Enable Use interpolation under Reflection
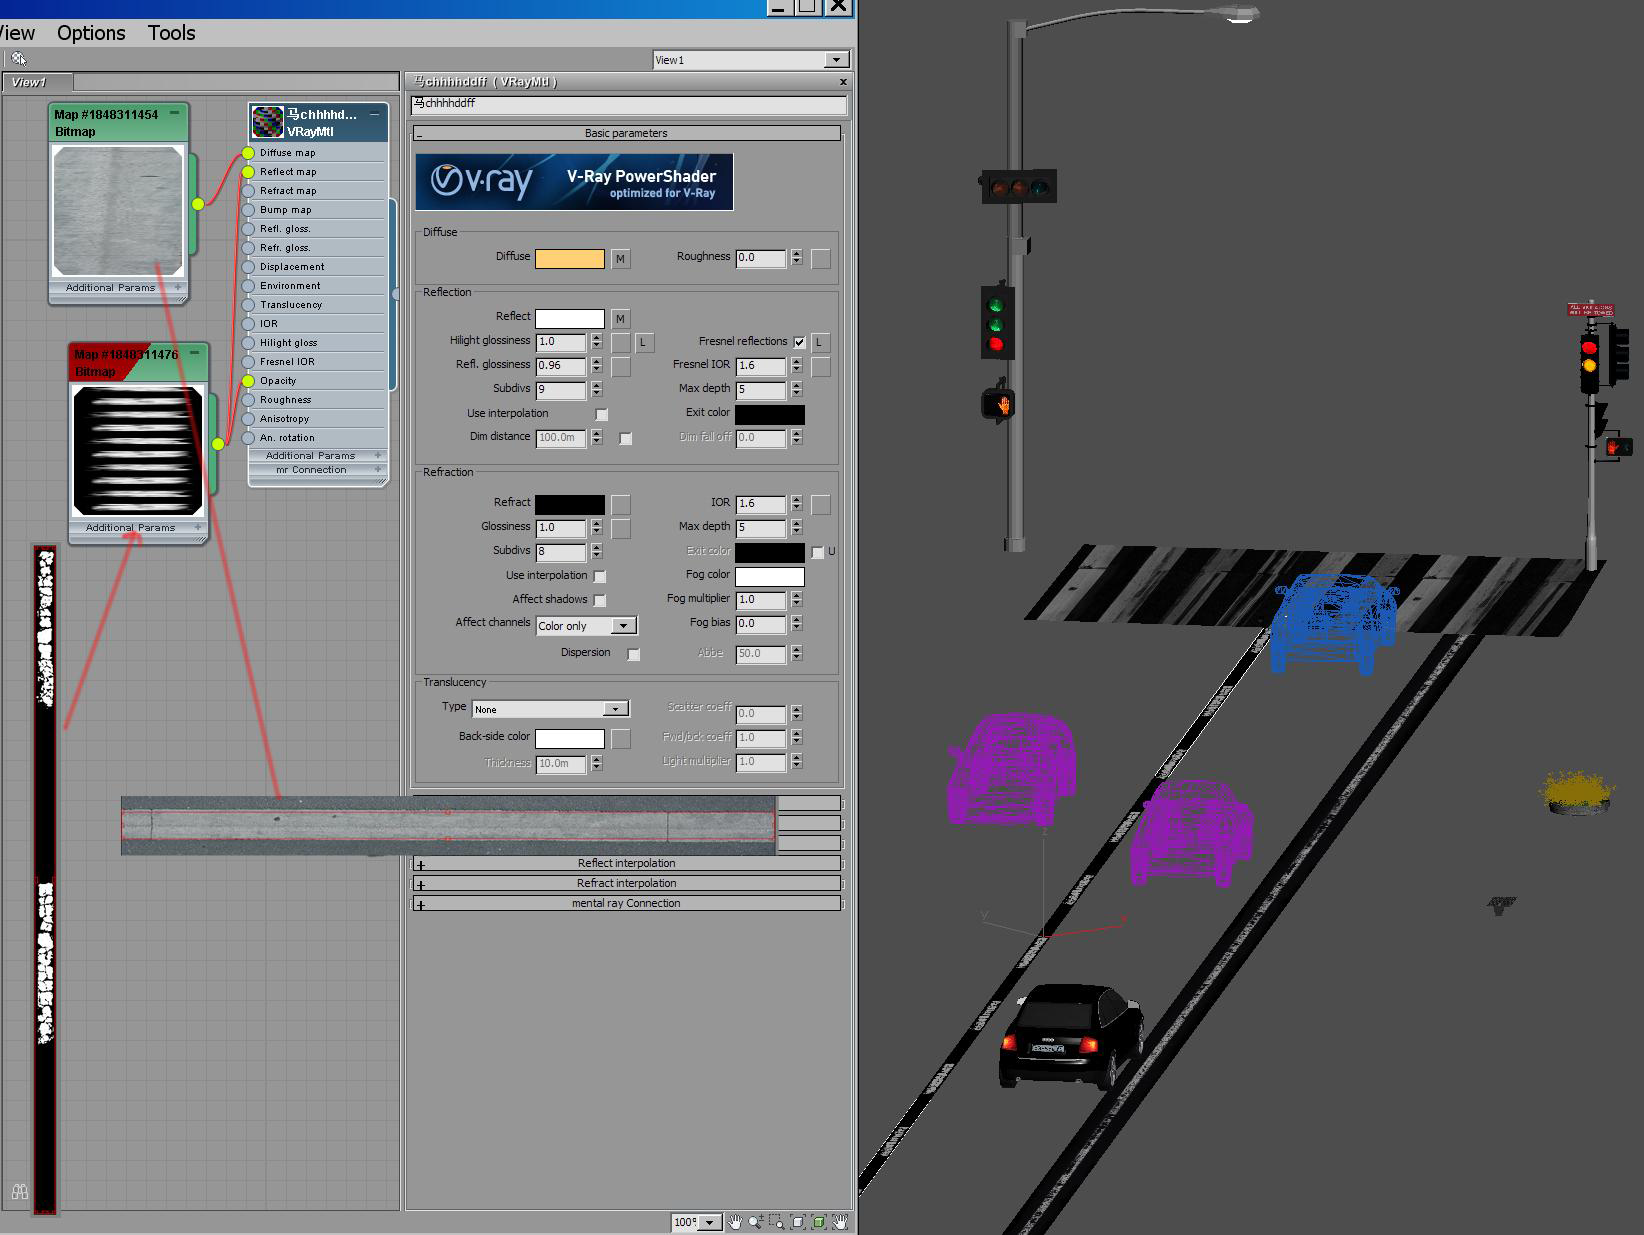Image resolution: width=1644 pixels, height=1235 pixels. click(x=601, y=414)
